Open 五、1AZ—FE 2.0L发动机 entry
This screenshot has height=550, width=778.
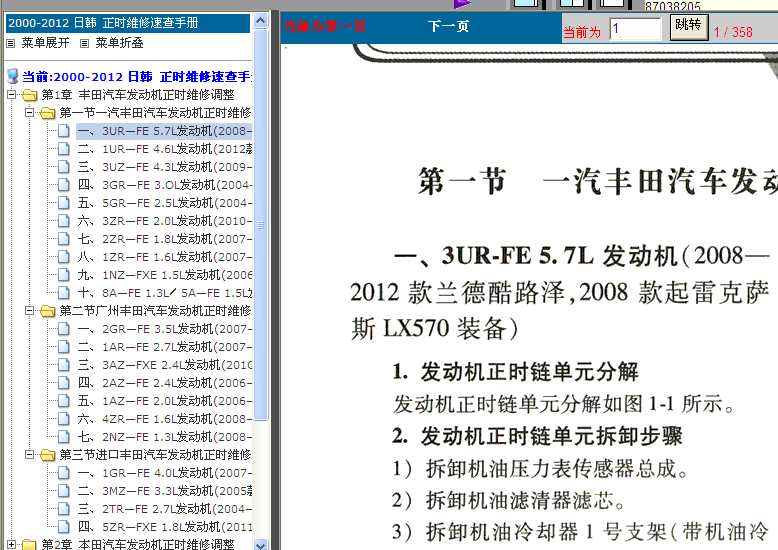pos(164,401)
